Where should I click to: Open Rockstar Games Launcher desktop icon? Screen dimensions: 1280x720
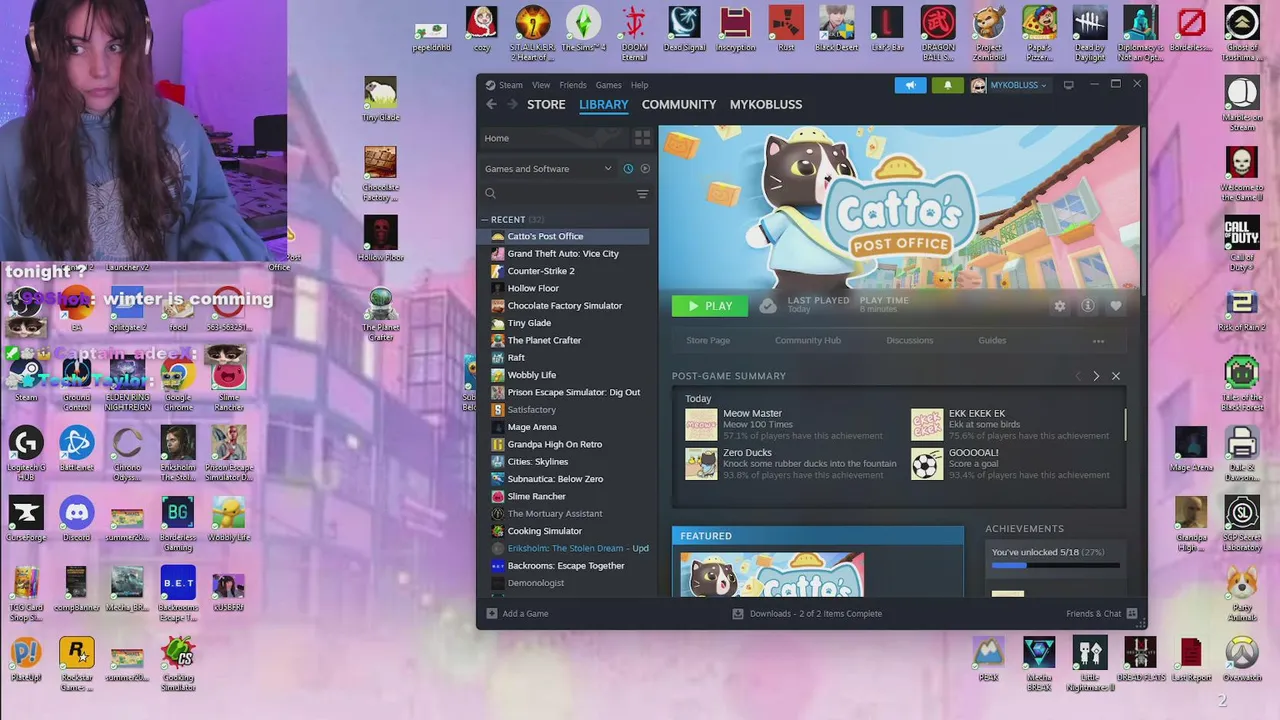point(76,663)
